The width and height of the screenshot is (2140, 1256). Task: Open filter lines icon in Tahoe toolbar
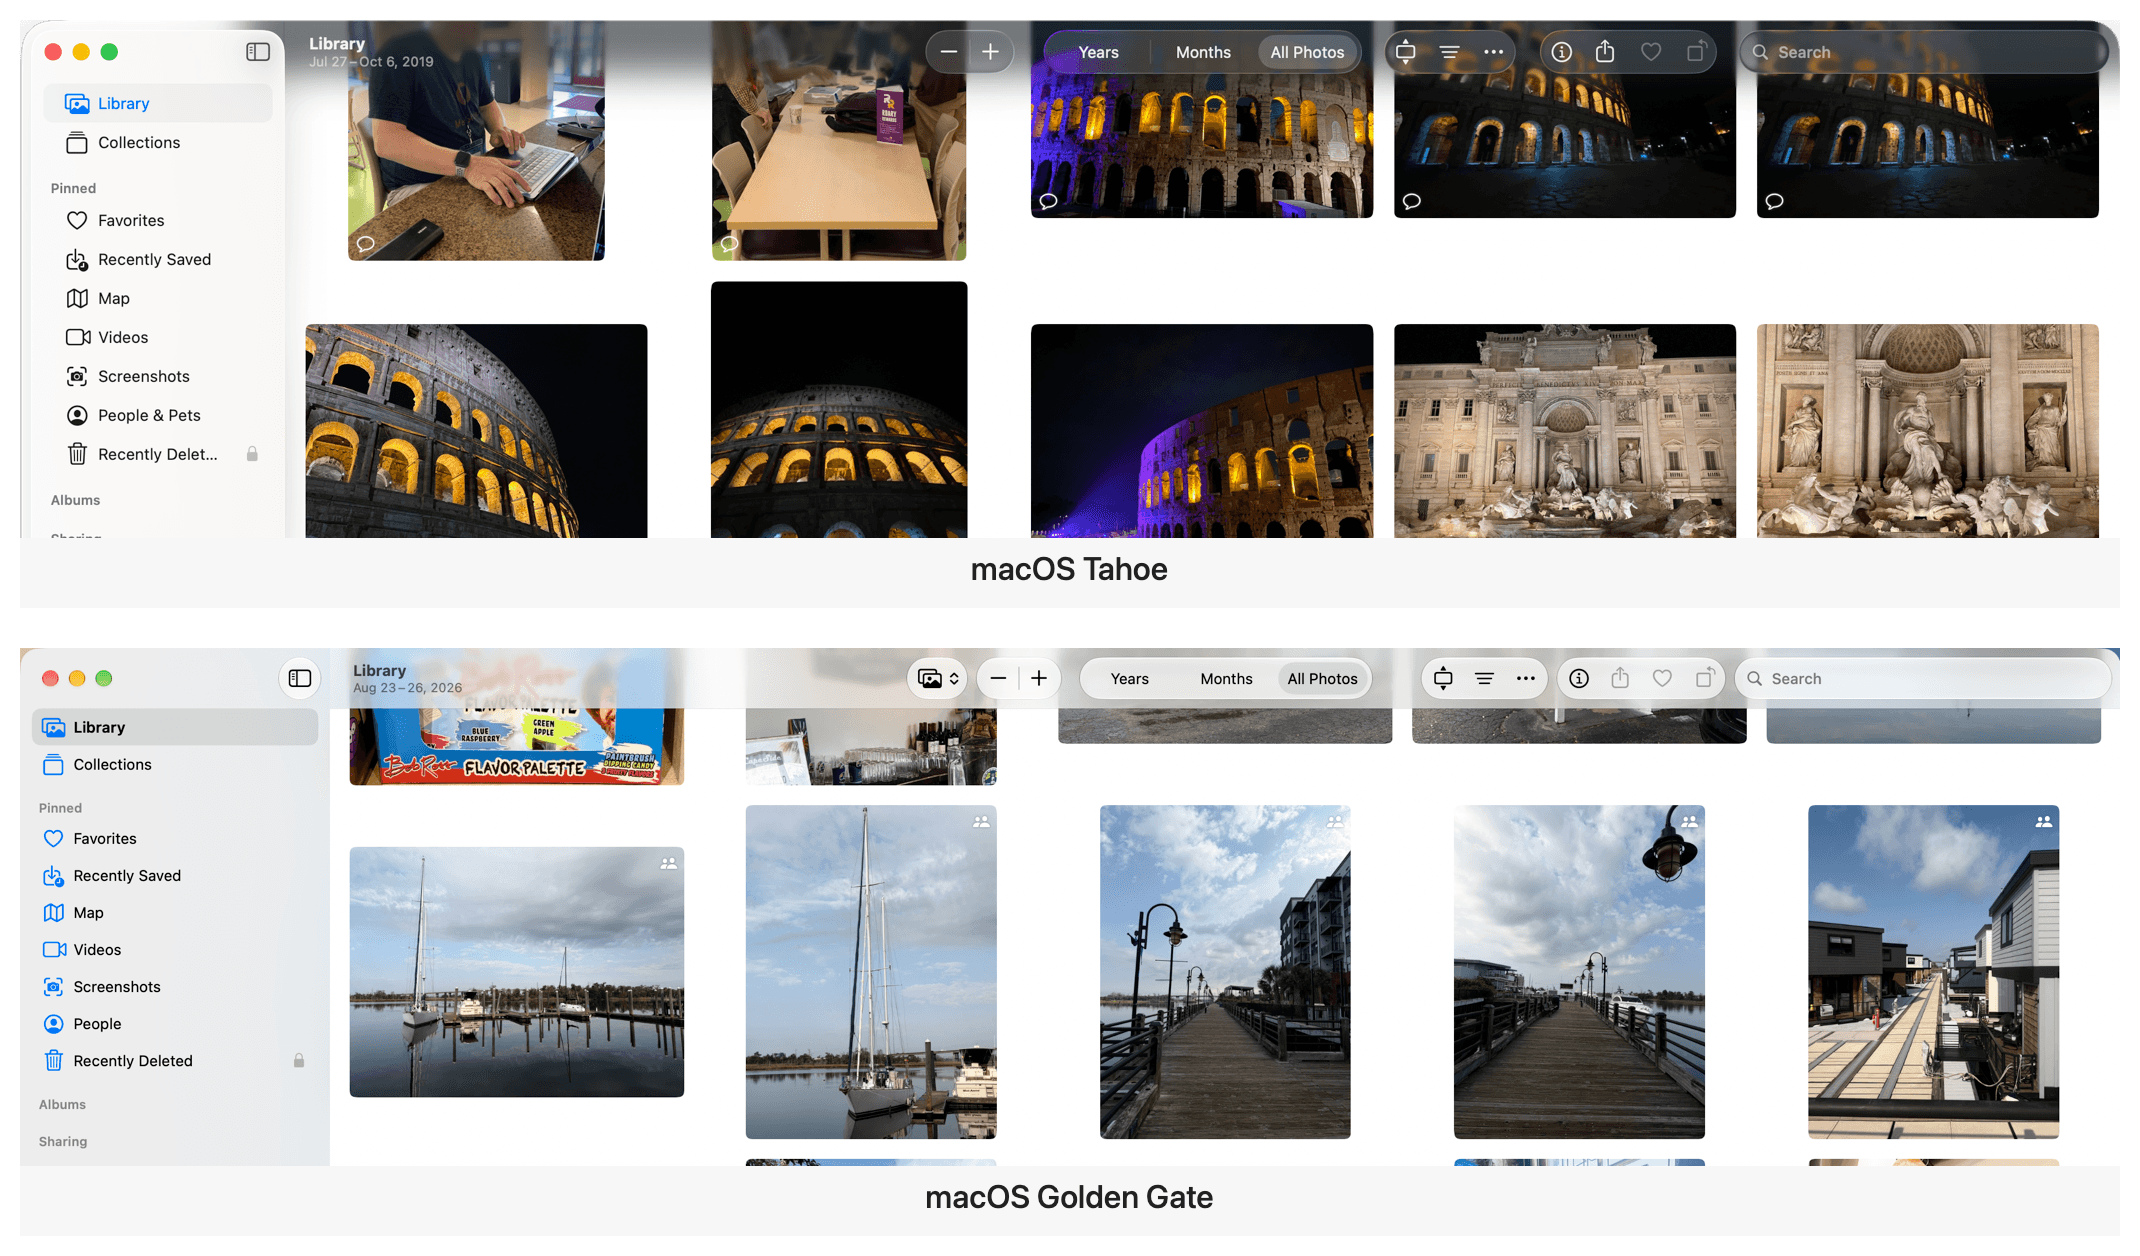(1449, 52)
